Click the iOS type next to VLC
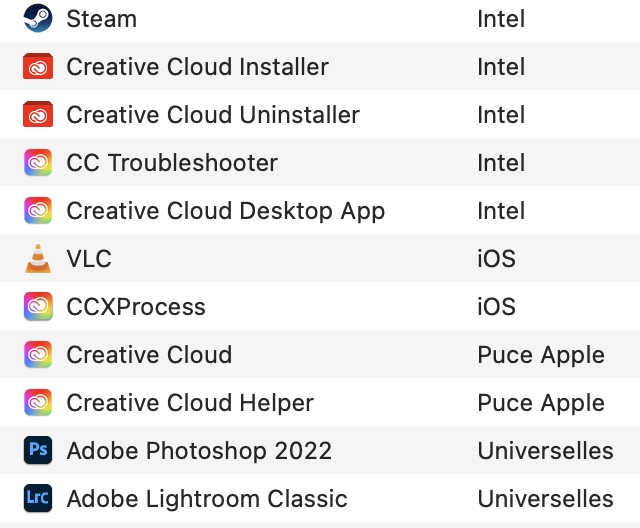This screenshot has width=640, height=528. 496,259
